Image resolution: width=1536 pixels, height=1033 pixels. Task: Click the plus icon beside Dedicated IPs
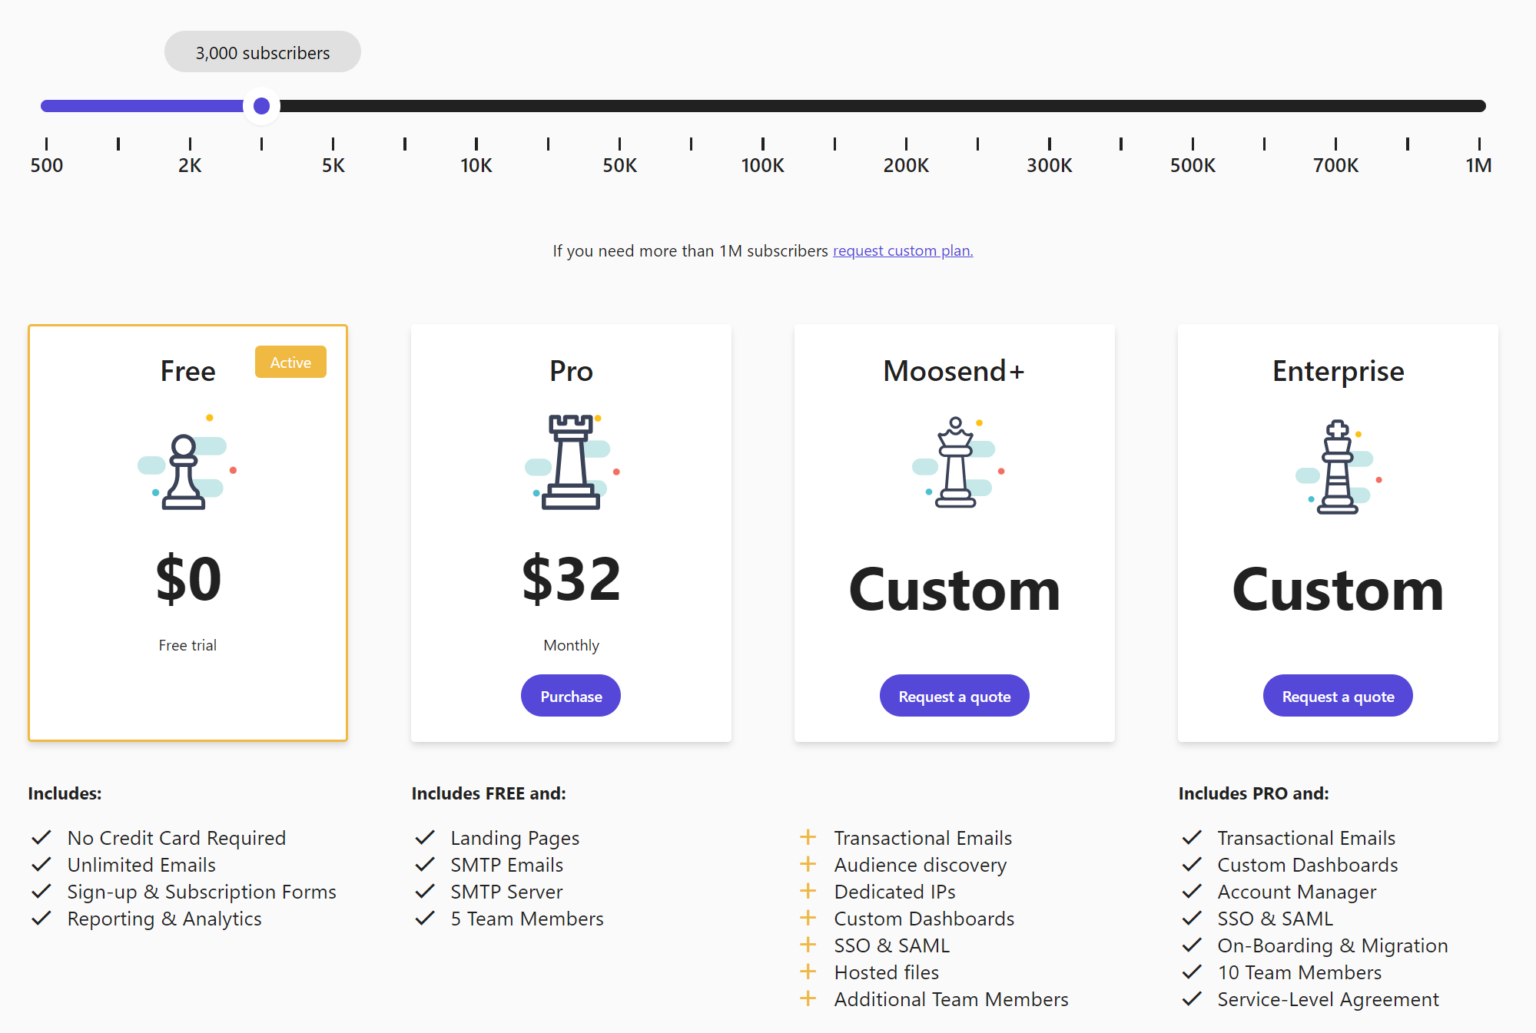[808, 890]
